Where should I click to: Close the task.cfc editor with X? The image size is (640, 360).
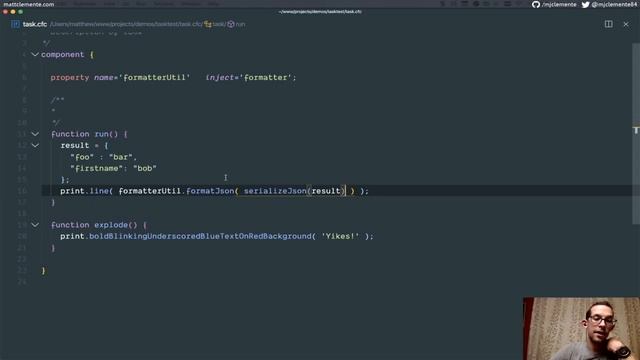click(x=626, y=24)
